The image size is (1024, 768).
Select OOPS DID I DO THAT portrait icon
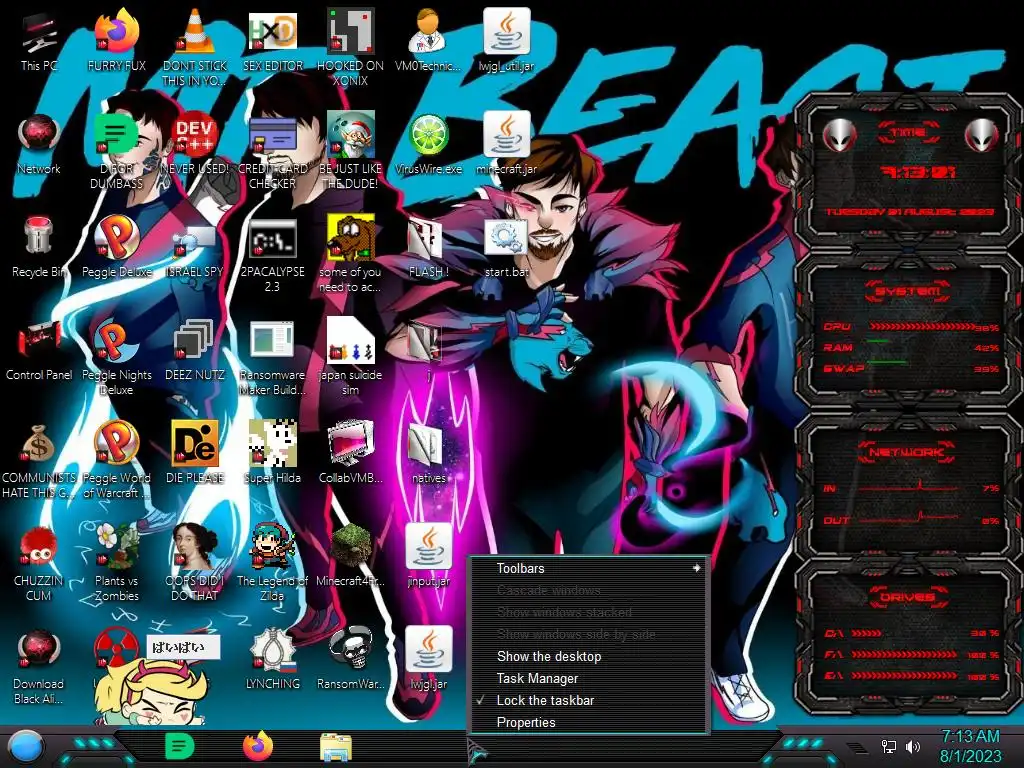tap(195, 547)
